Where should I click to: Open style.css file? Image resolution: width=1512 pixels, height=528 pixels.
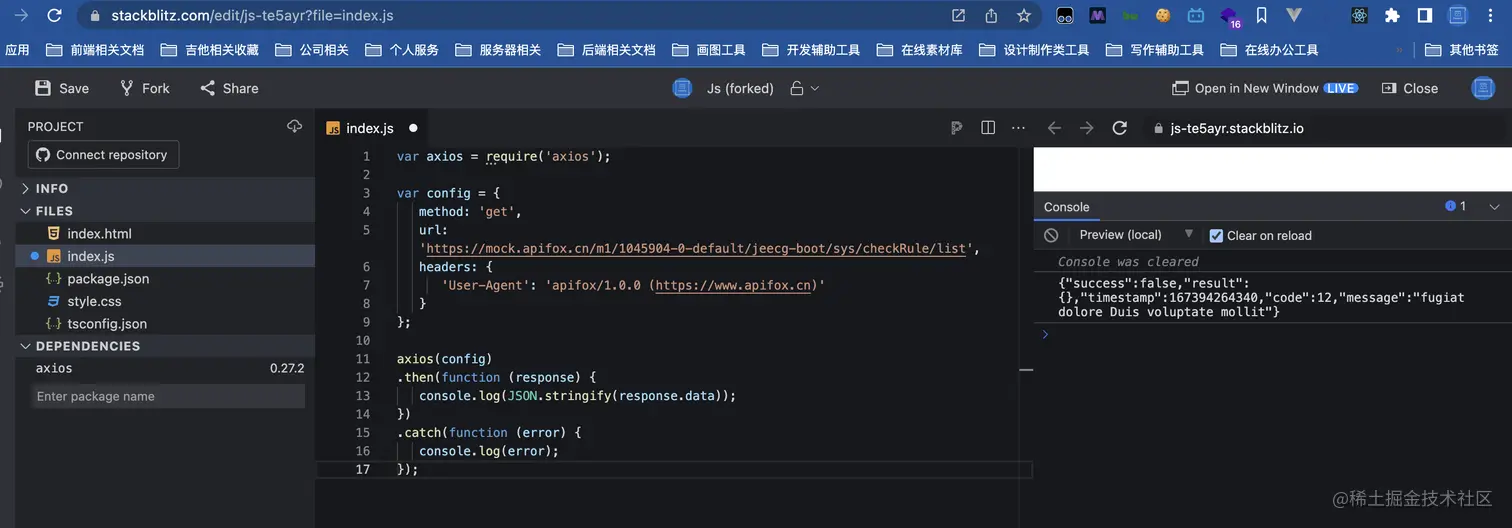(x=165, y=301)
